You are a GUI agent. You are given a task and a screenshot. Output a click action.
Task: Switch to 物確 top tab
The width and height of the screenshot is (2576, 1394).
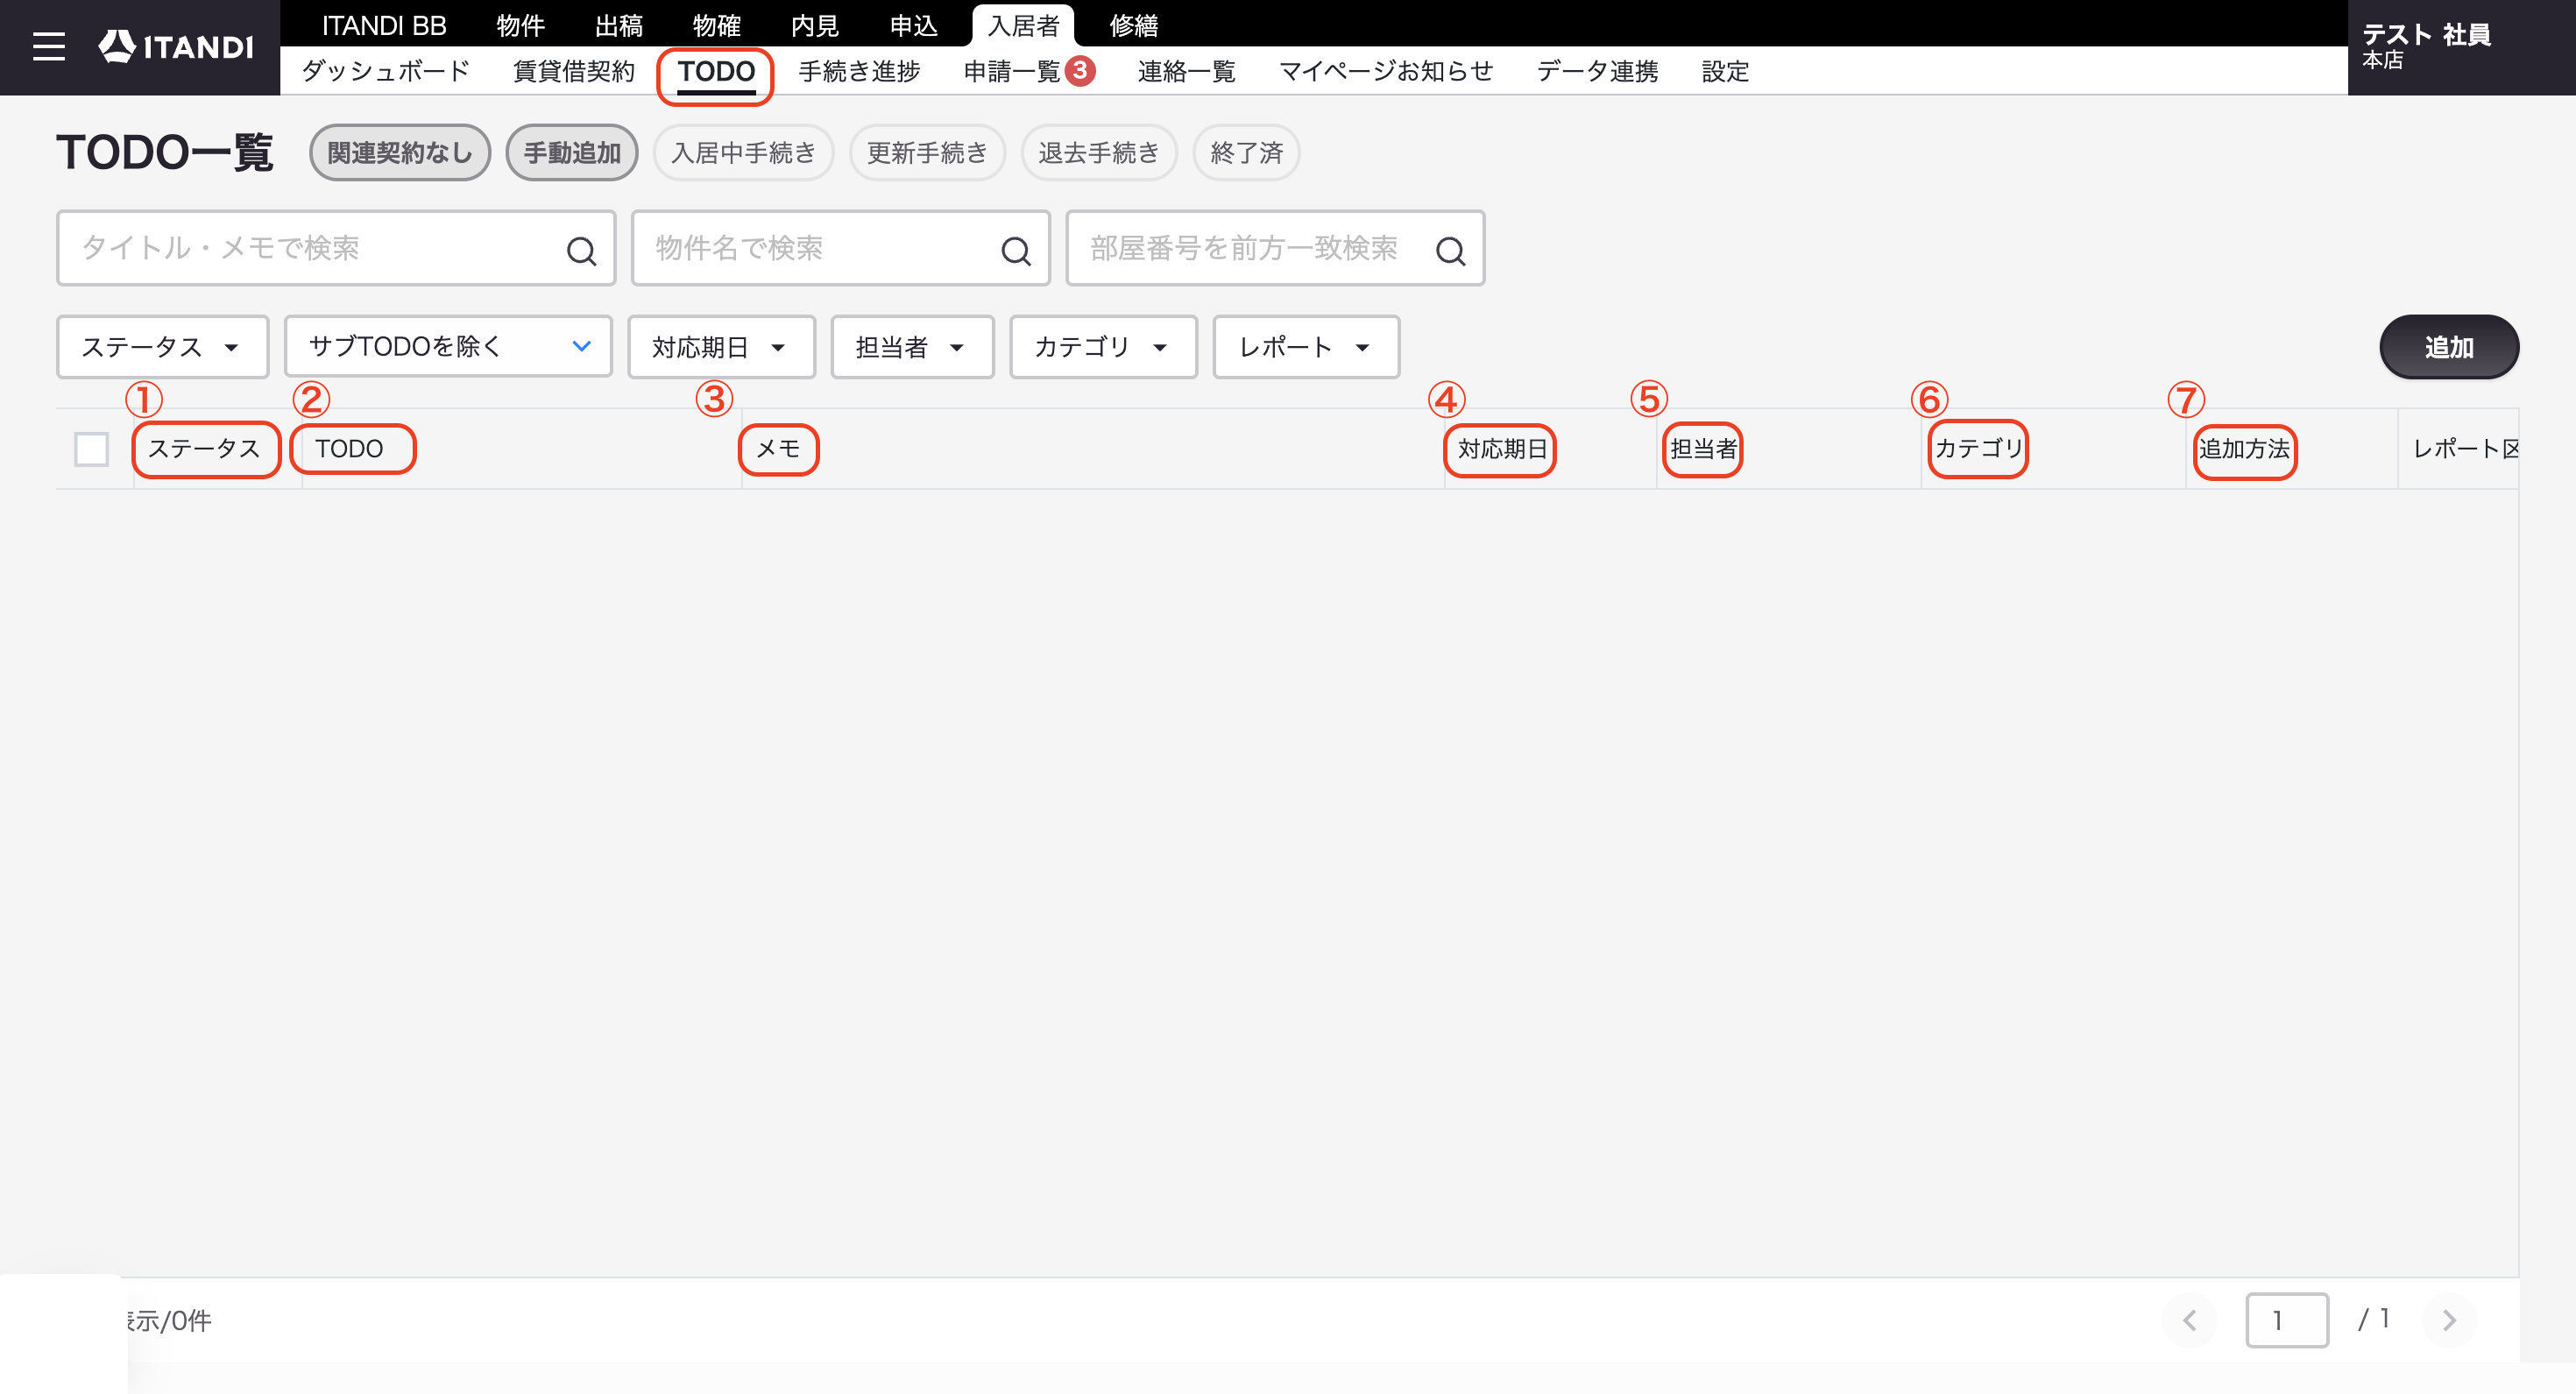click(x=717, y=25)
